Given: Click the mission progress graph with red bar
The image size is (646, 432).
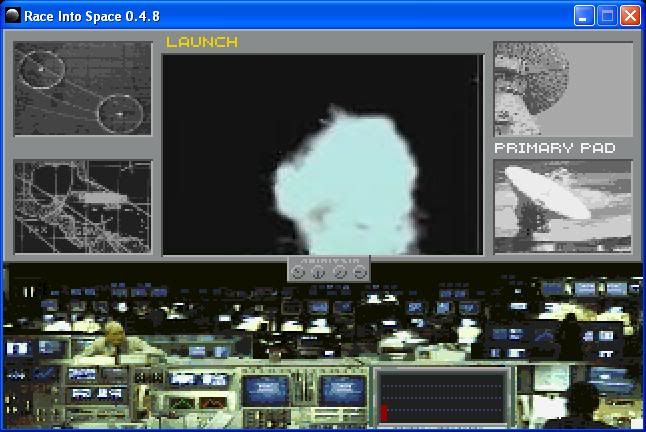Looking at the screenshot, I should point(442,396).
